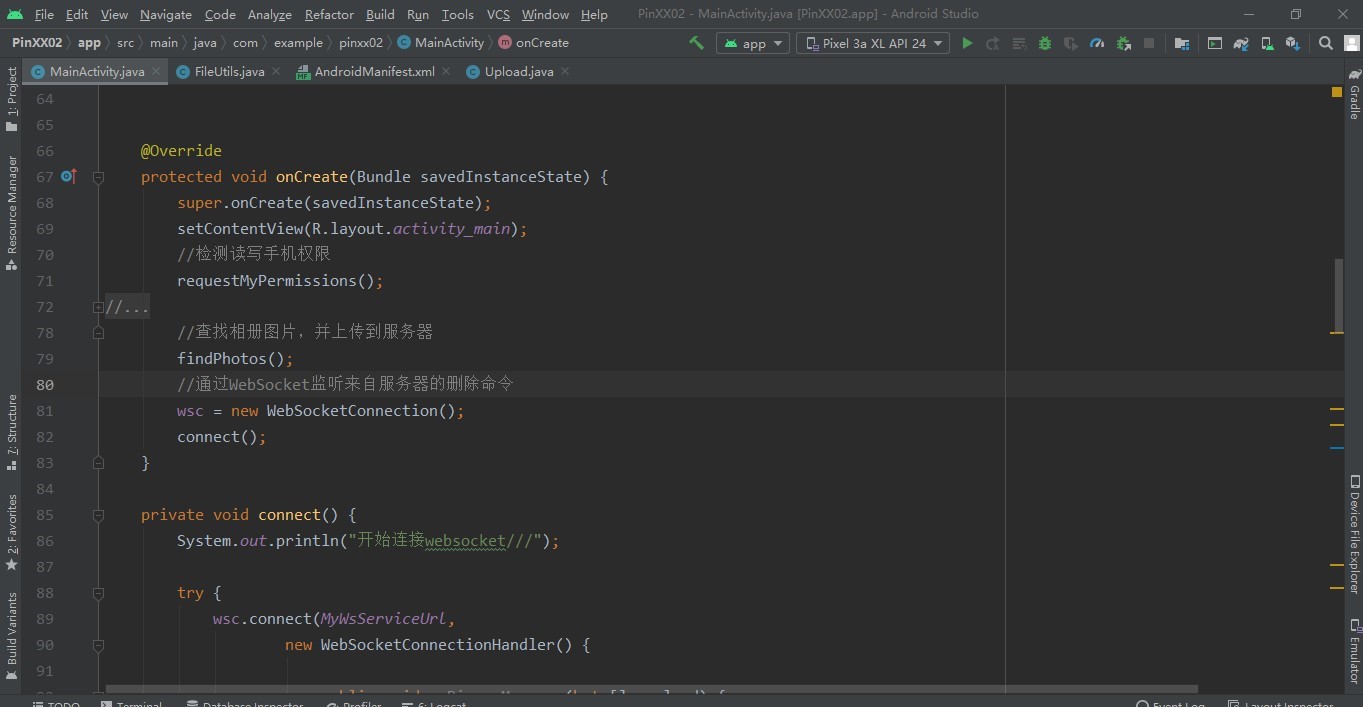Open the Device File Explorer panel
1363x707 pixels.
point(1354,535)
